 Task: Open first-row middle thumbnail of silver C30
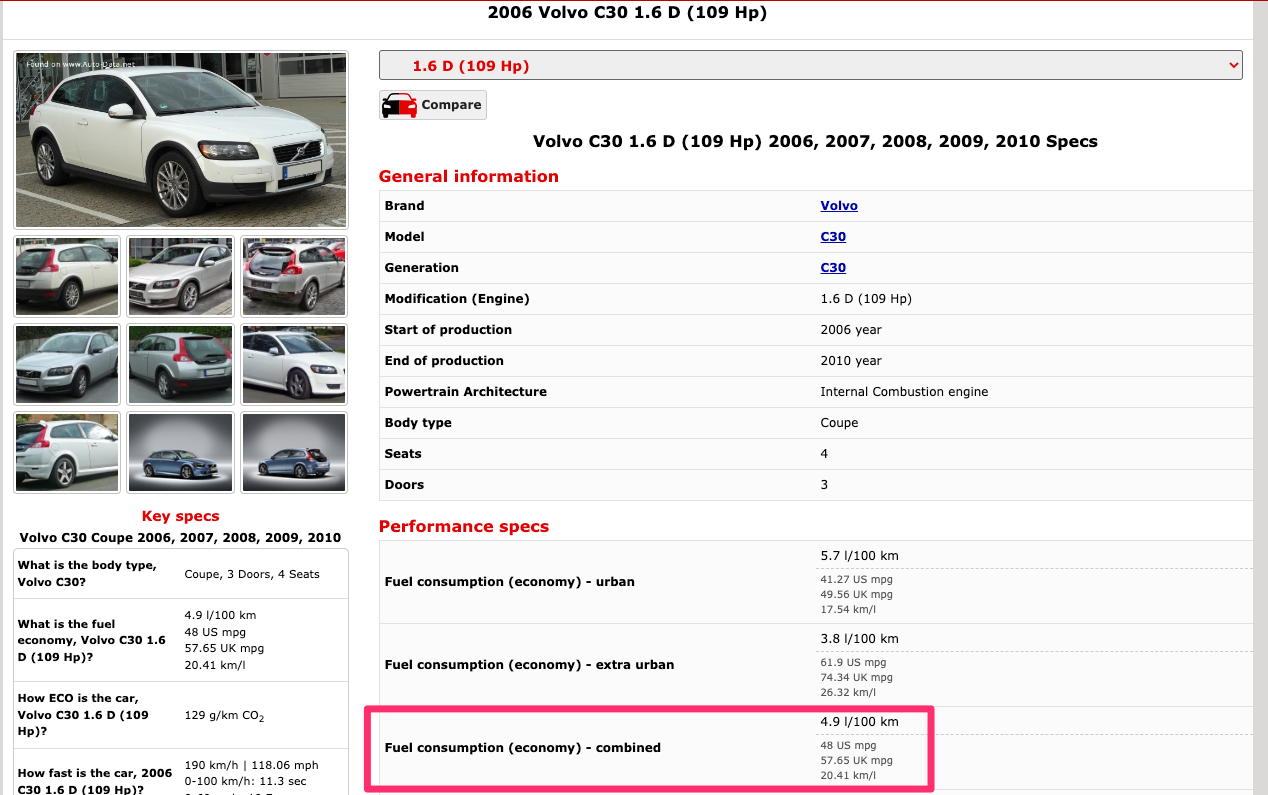tap(181, 276)
